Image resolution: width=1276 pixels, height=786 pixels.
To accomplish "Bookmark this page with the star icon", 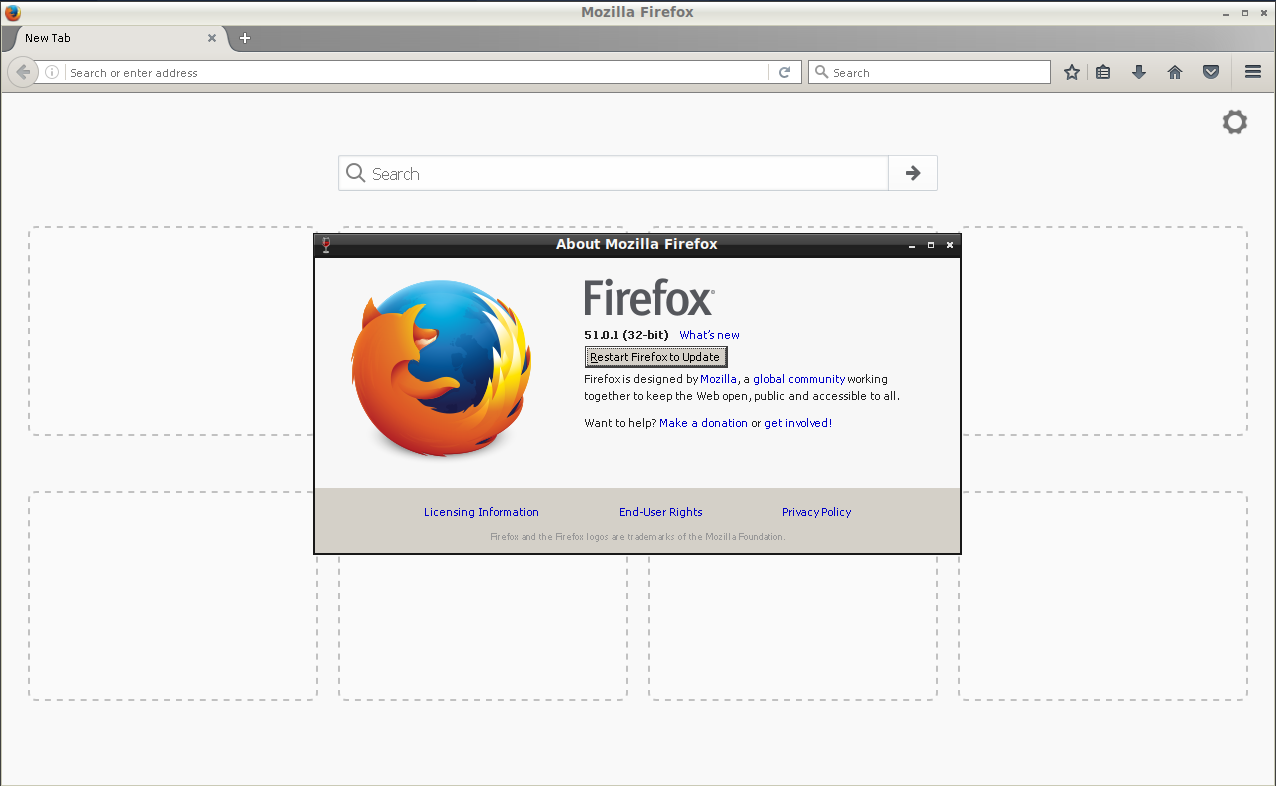I will pos(1072,72).
